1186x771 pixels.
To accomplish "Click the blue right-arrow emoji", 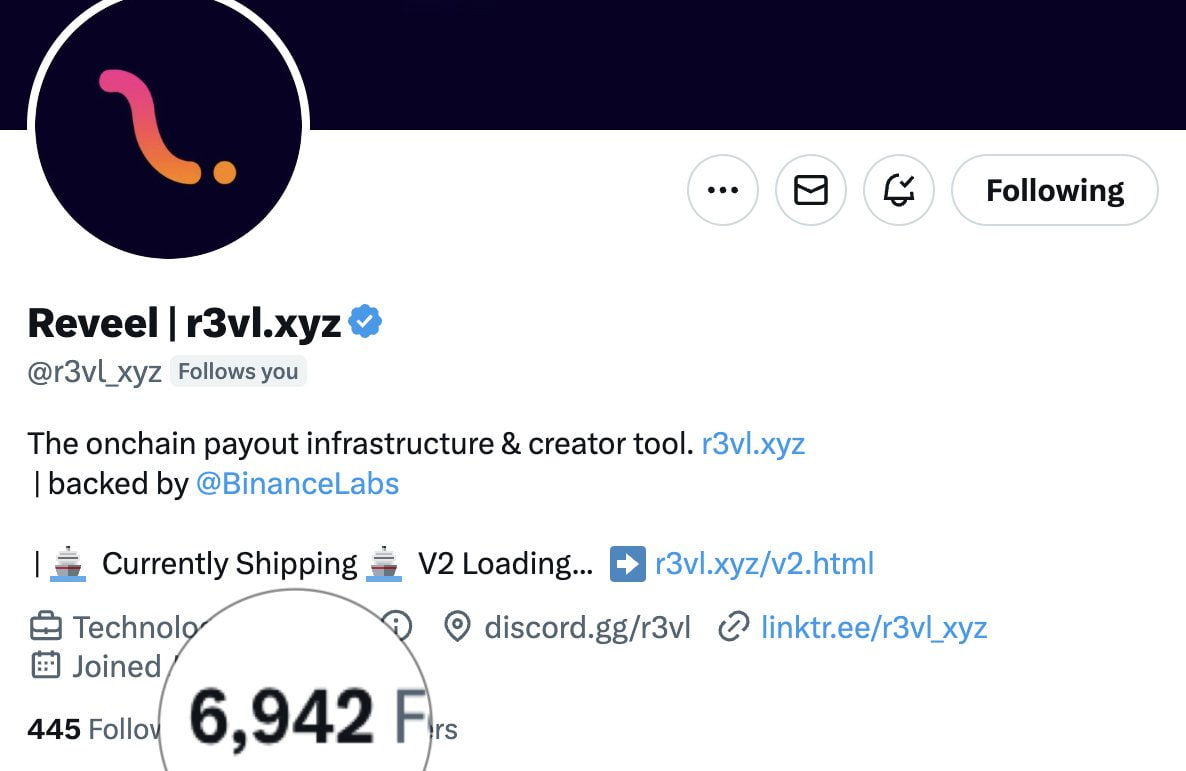I will [x=627, y=564].
